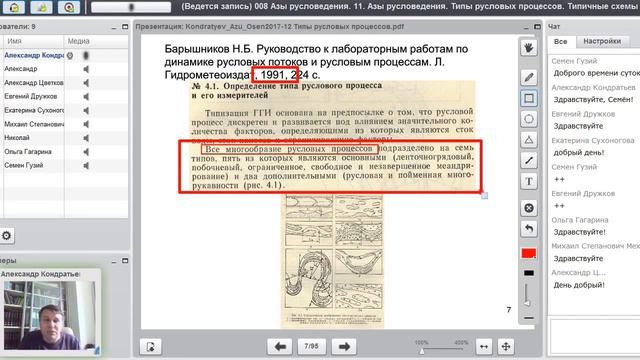The image size is (640, 360).
Task: Click third top bar recording button
Action: pyautogui.click(x=69, y=7)
